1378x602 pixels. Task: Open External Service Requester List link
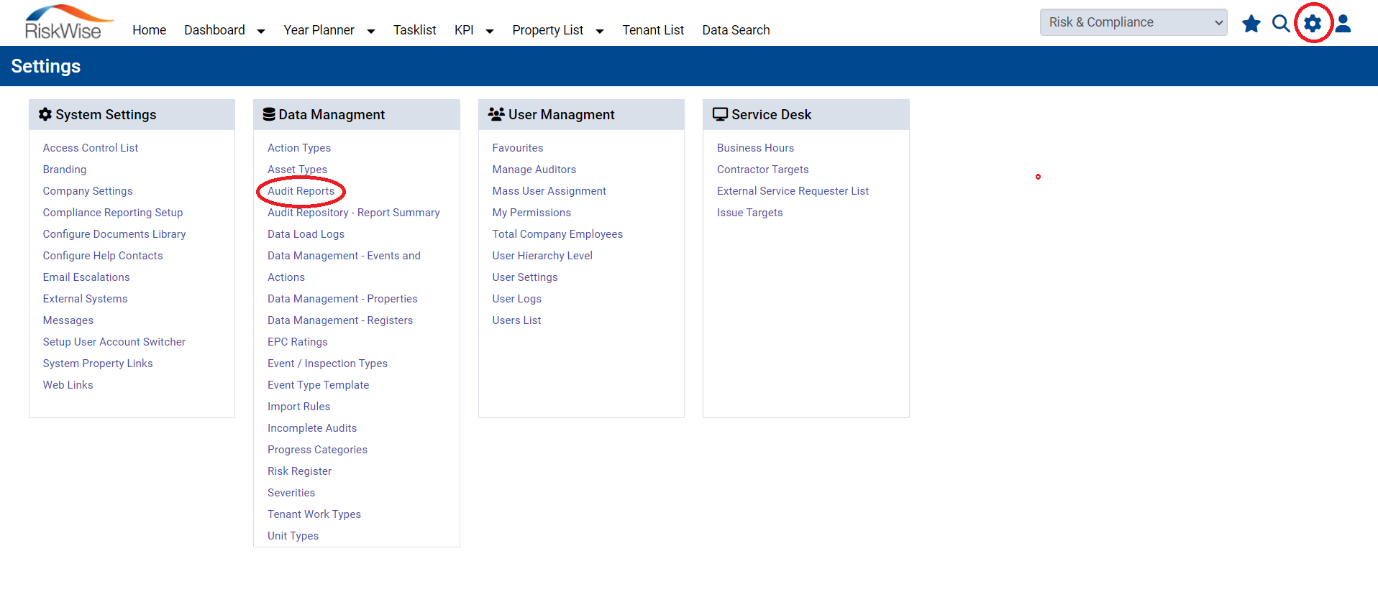[793, 191]
